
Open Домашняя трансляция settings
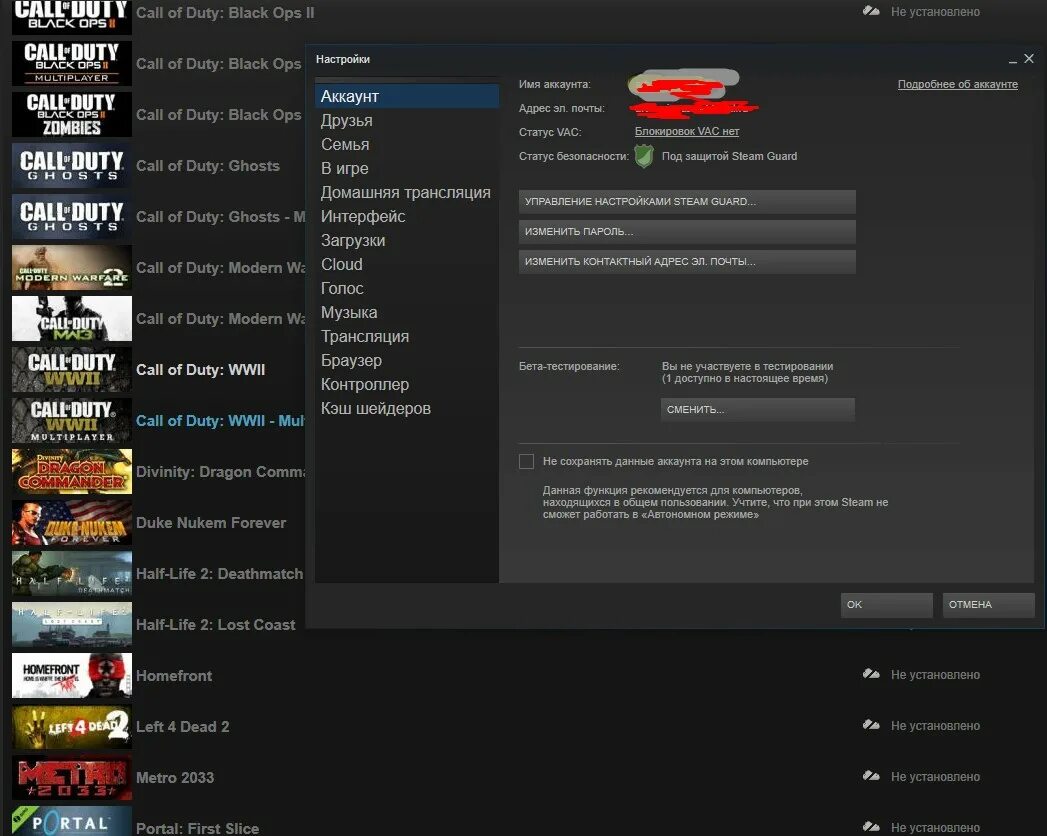tap(405, 192)
